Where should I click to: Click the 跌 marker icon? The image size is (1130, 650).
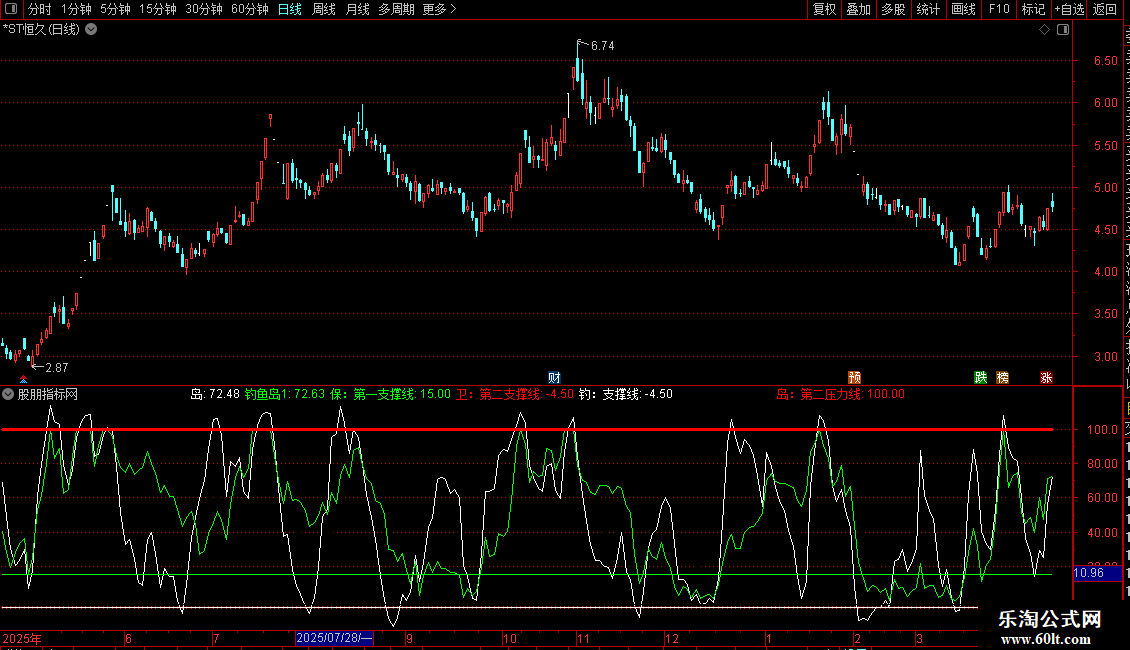pos(981,378)
